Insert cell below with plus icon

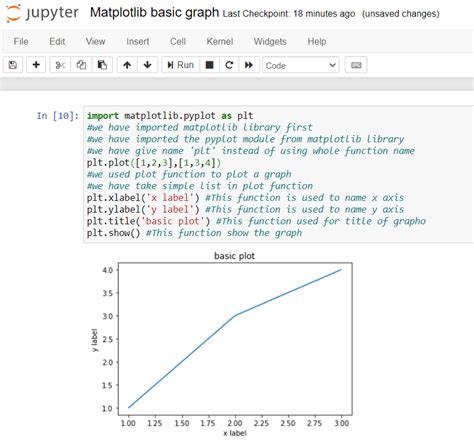pyautogui.click(x=36, y=65)
